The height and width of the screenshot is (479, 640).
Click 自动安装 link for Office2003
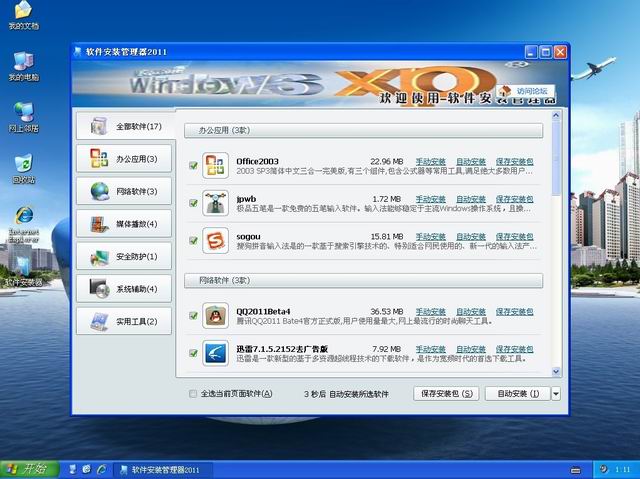471,162
